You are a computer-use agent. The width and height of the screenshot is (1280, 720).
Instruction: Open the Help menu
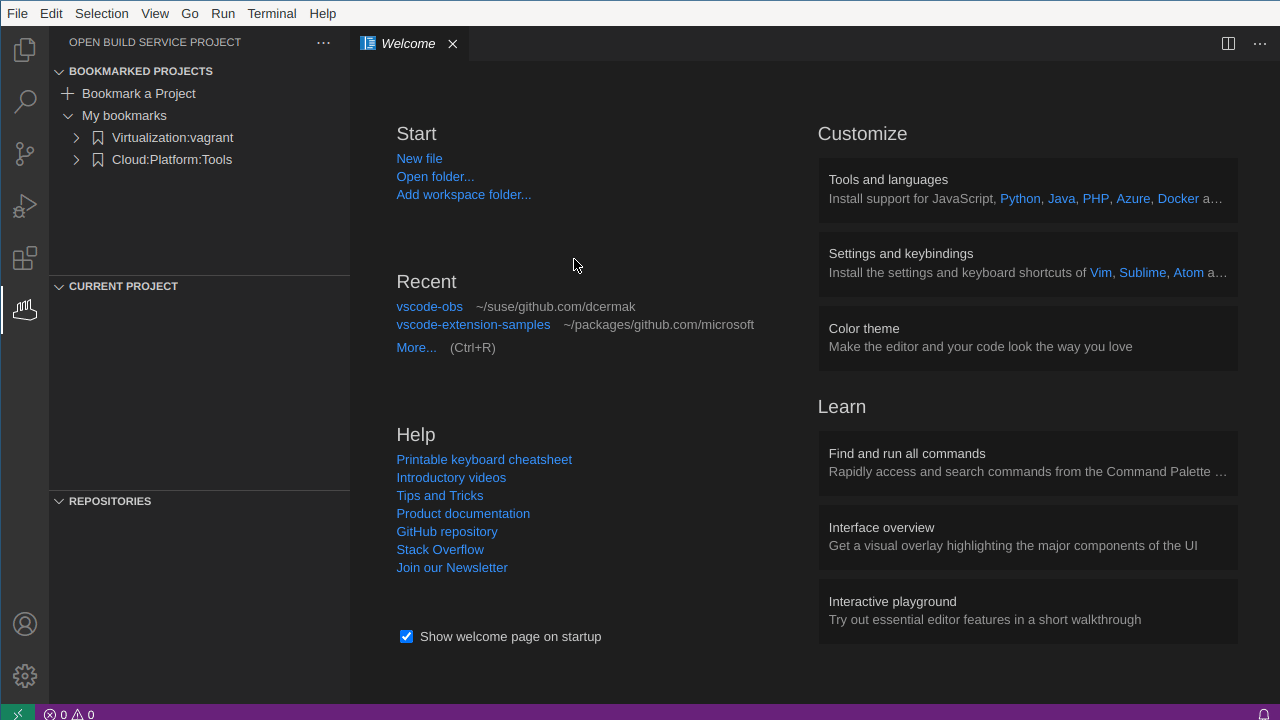[323, 13]
